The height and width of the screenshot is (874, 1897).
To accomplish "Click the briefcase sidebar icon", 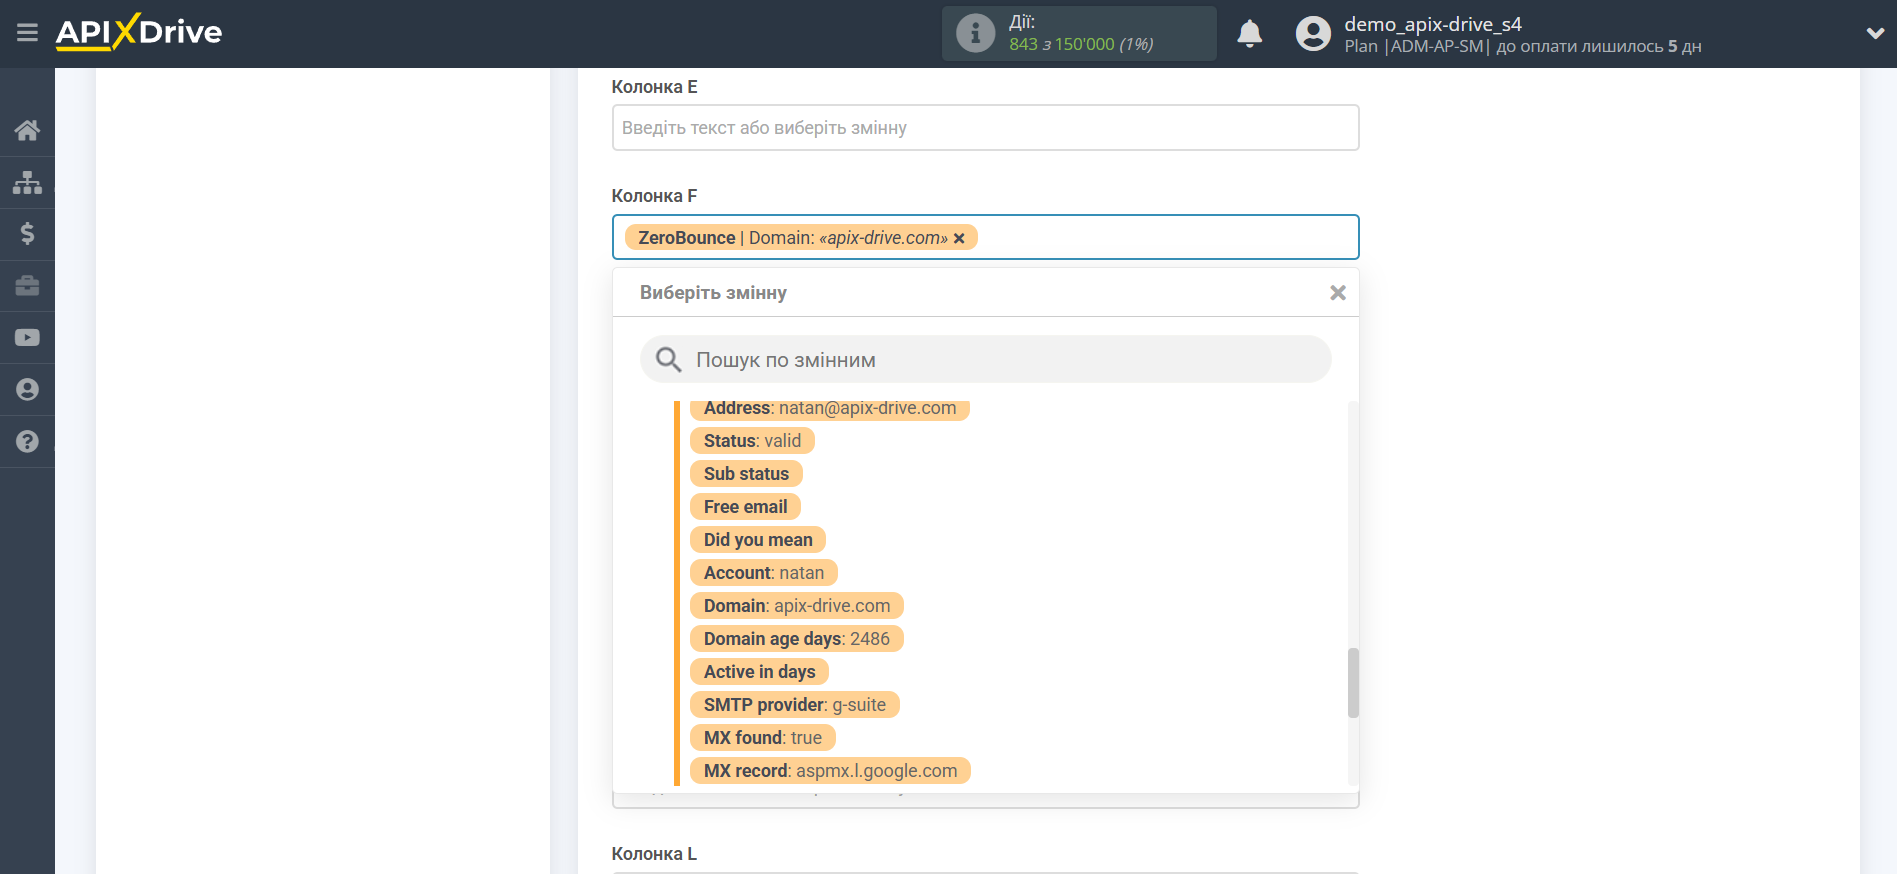I will pyautogui.click(x=27, y=286).
